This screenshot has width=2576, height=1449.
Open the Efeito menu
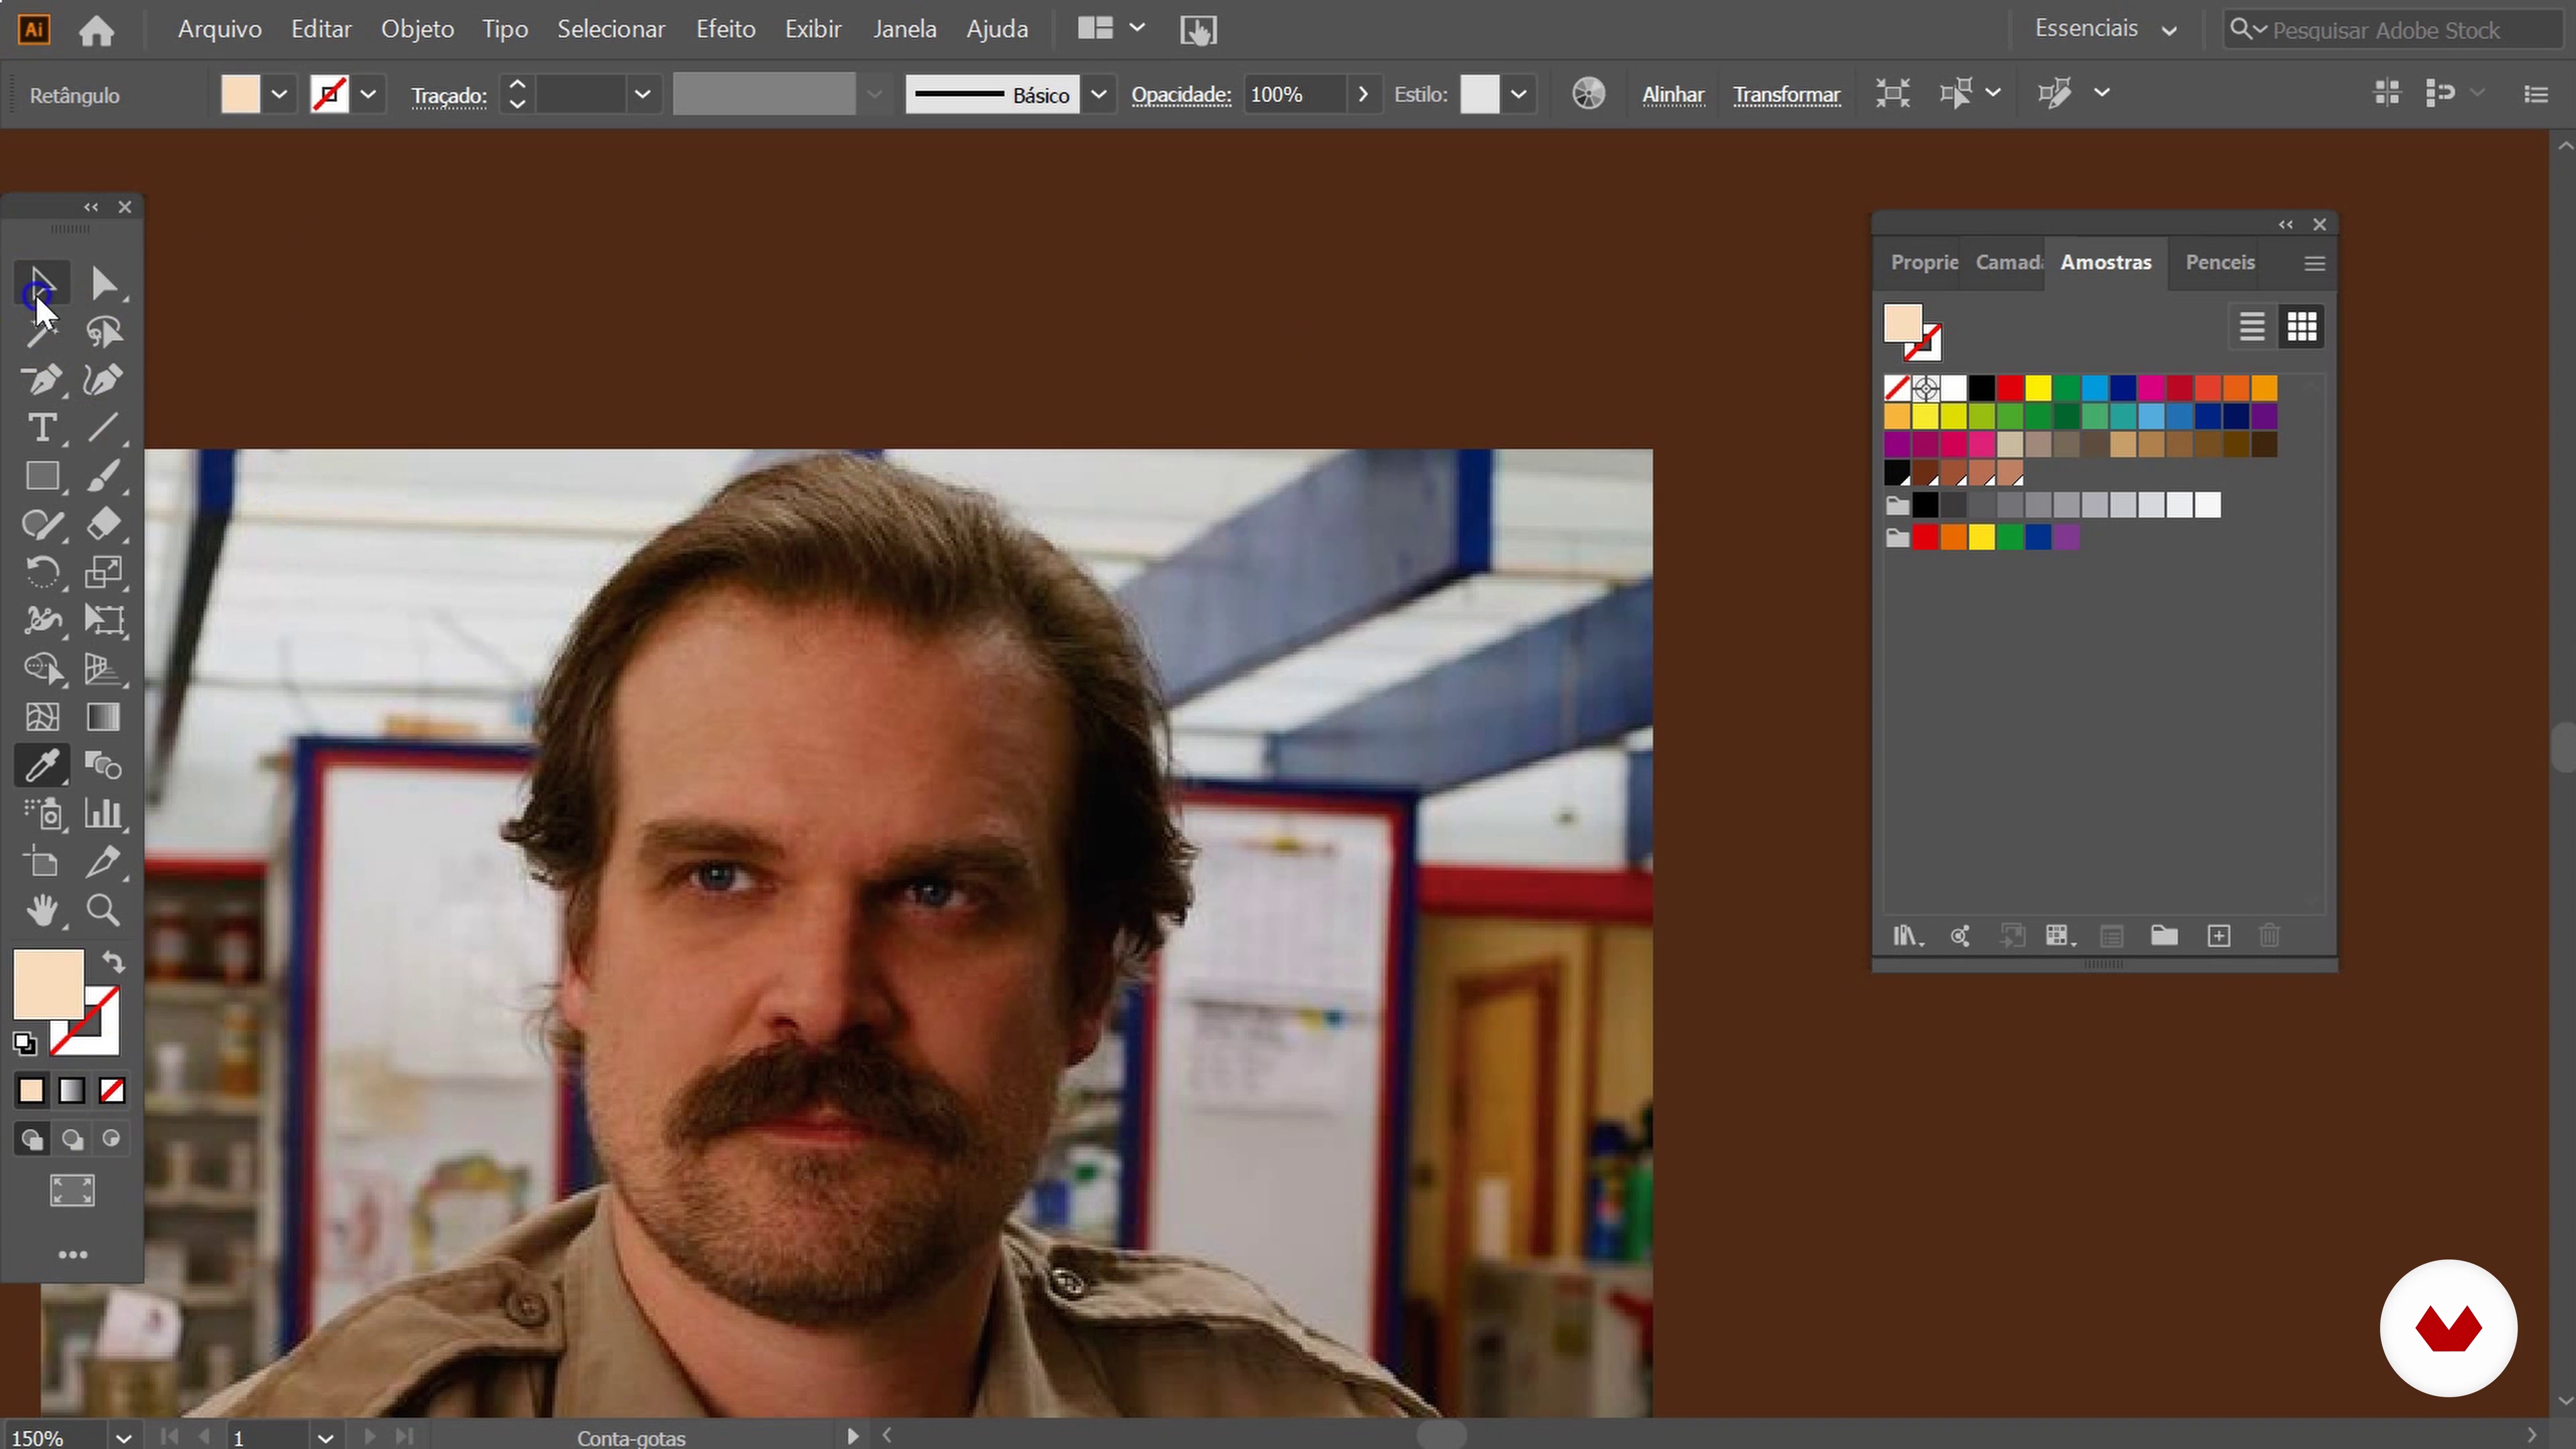pyautogui.click(x=725, y=29)
